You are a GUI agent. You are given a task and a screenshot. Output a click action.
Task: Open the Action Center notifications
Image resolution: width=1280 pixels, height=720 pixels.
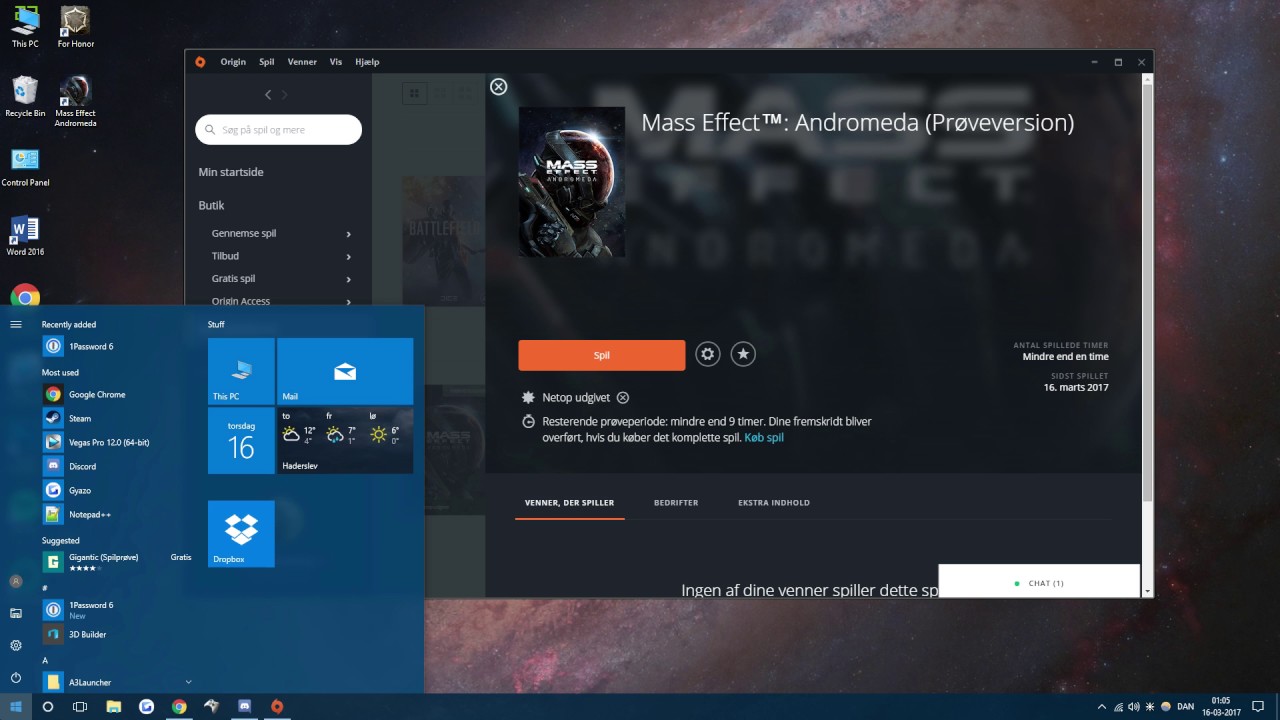(1258, 706)
